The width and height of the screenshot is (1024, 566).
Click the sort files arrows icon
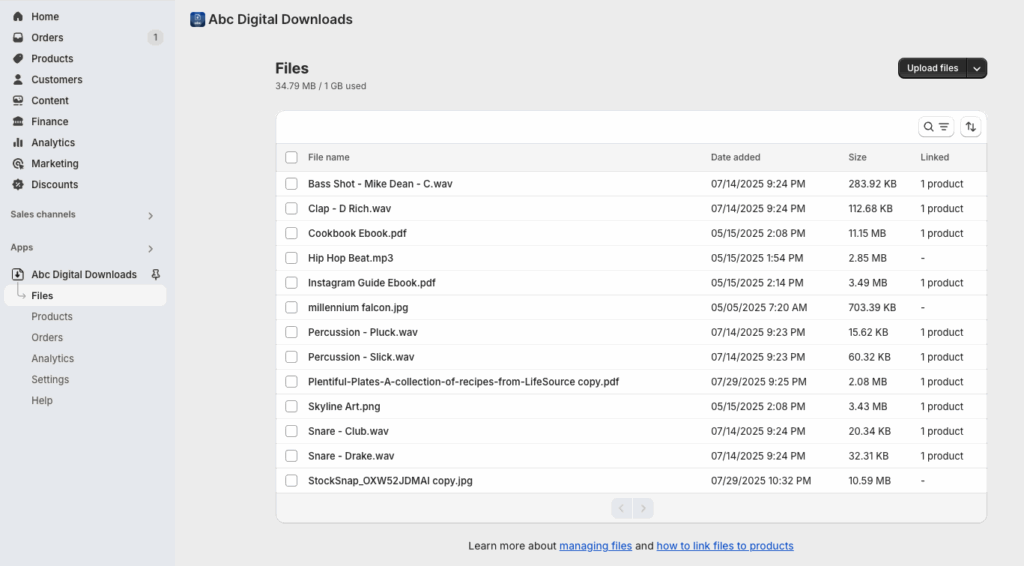(x=970, y=127)
